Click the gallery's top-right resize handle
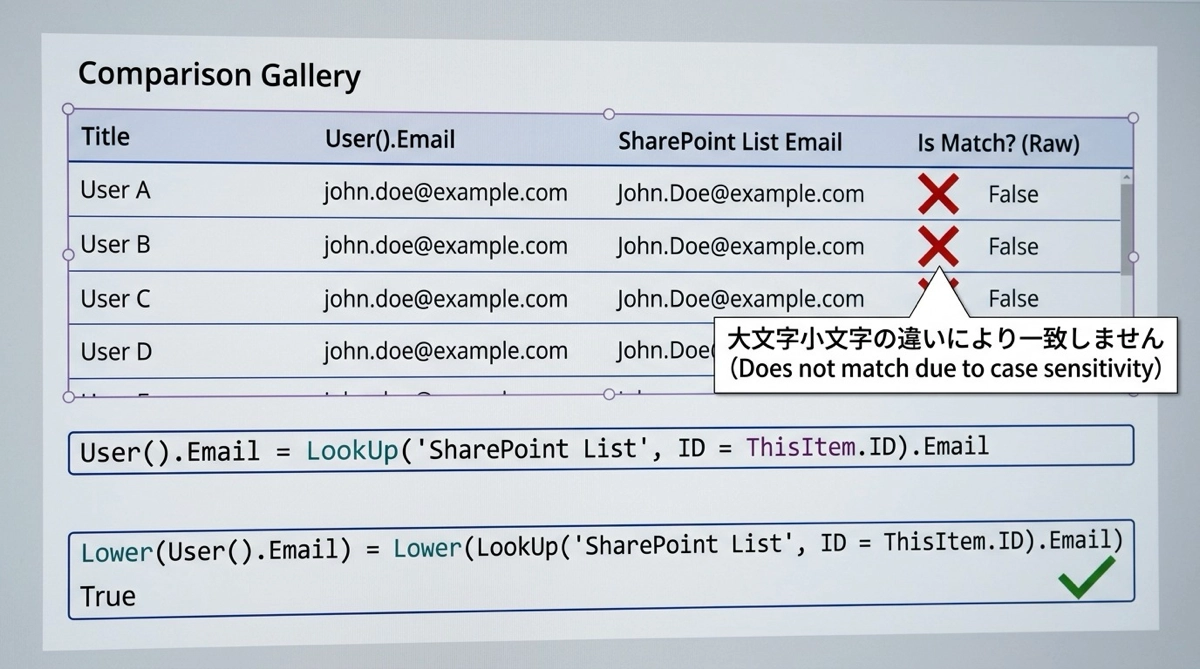 point(1133,118)
